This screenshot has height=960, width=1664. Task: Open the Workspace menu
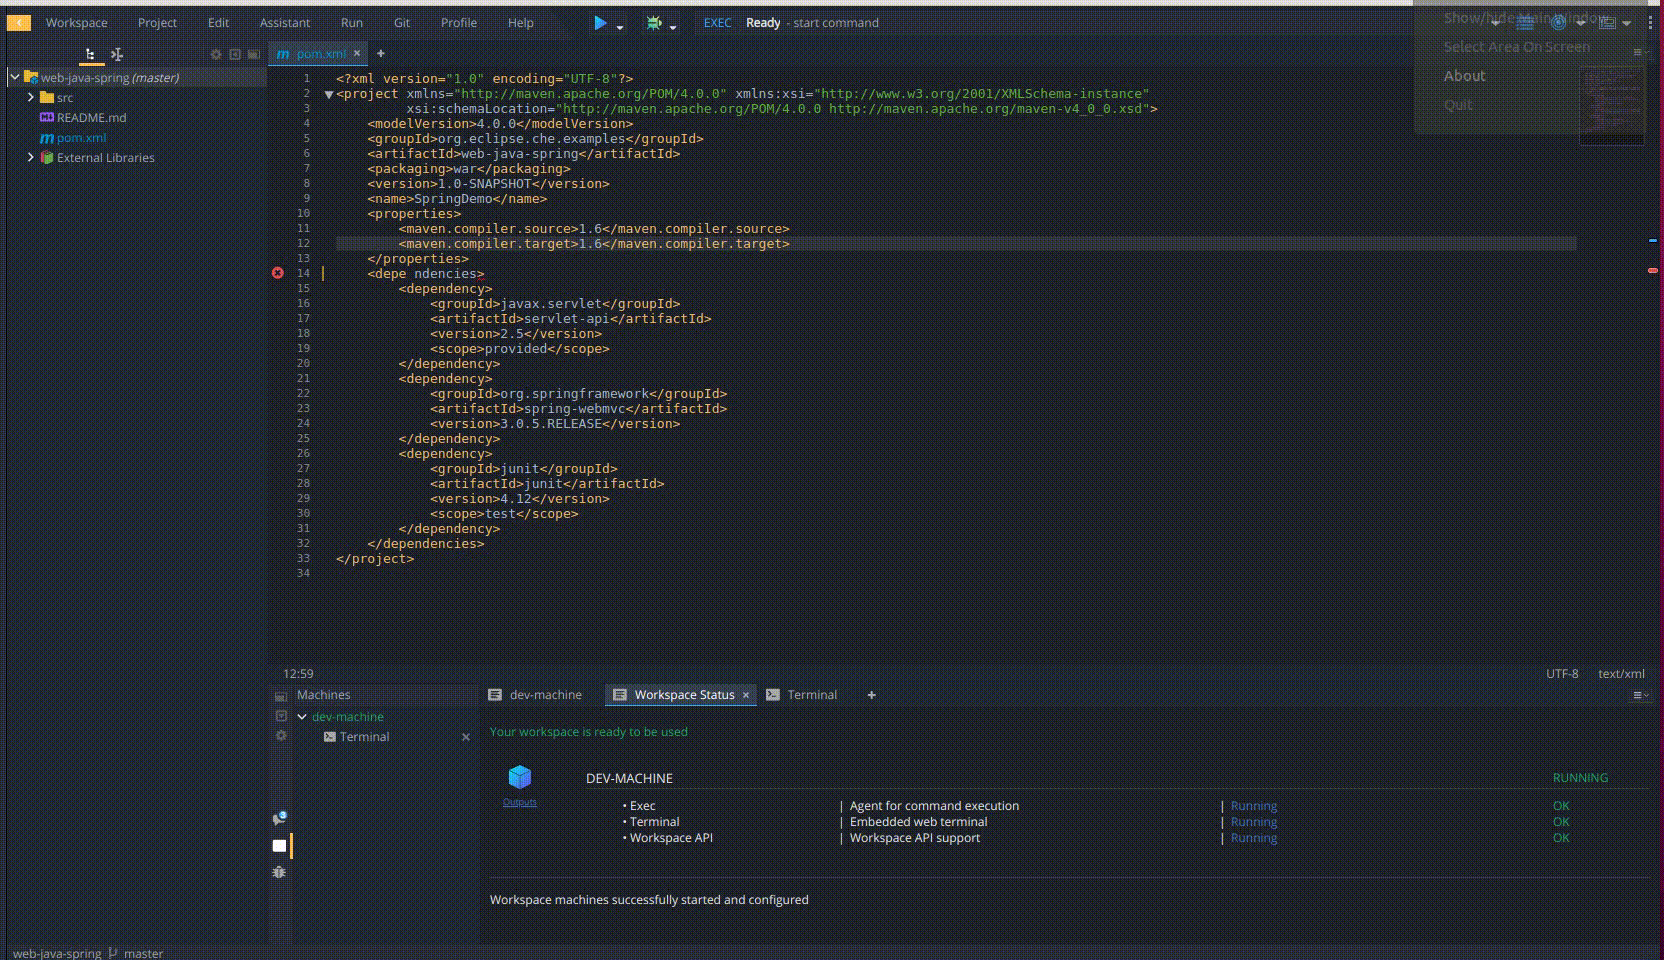pyautogui.click(x=77, y=22)
